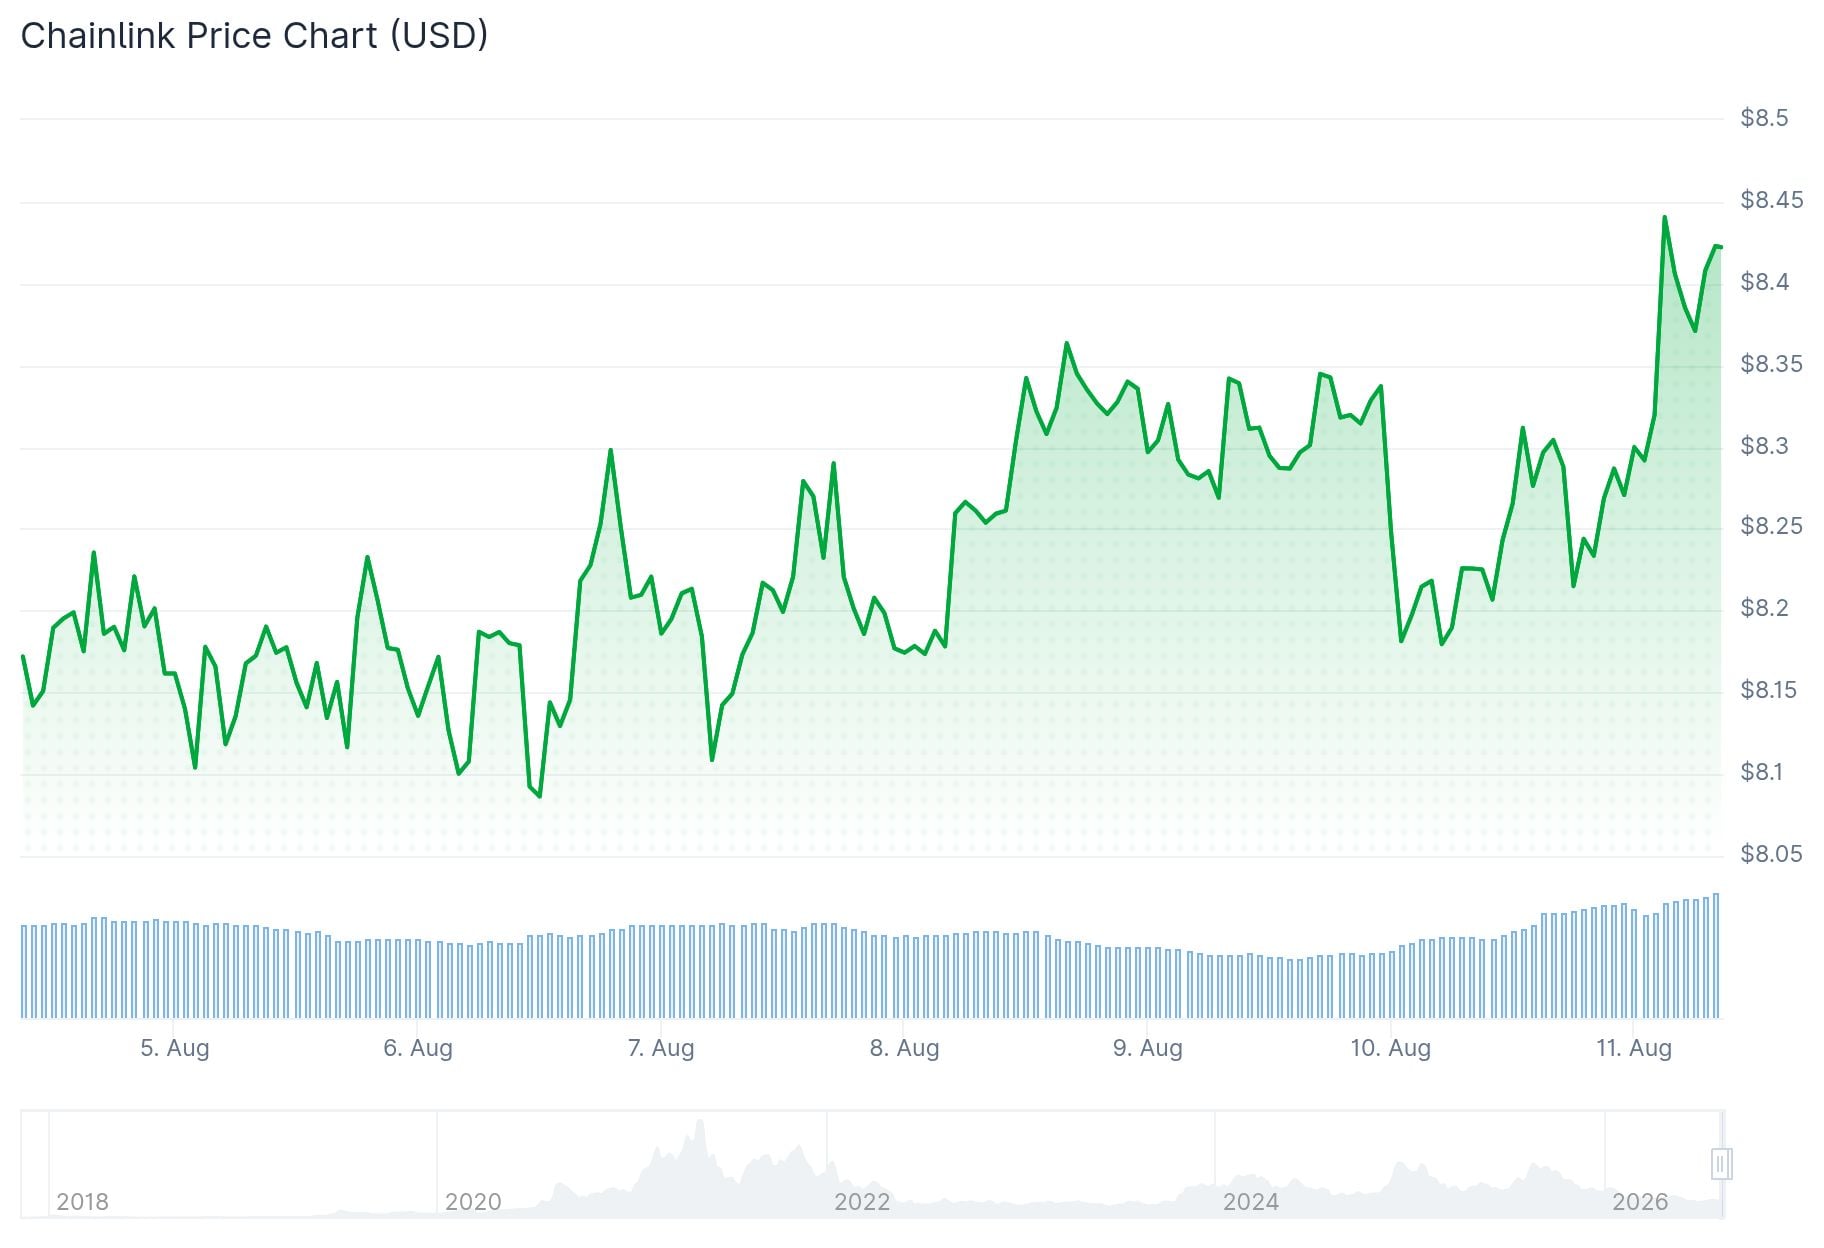The image size is (1824, 1248).
Task: Click the navigator range handle with grip lines
Action: click(x=1721, y=1164)
